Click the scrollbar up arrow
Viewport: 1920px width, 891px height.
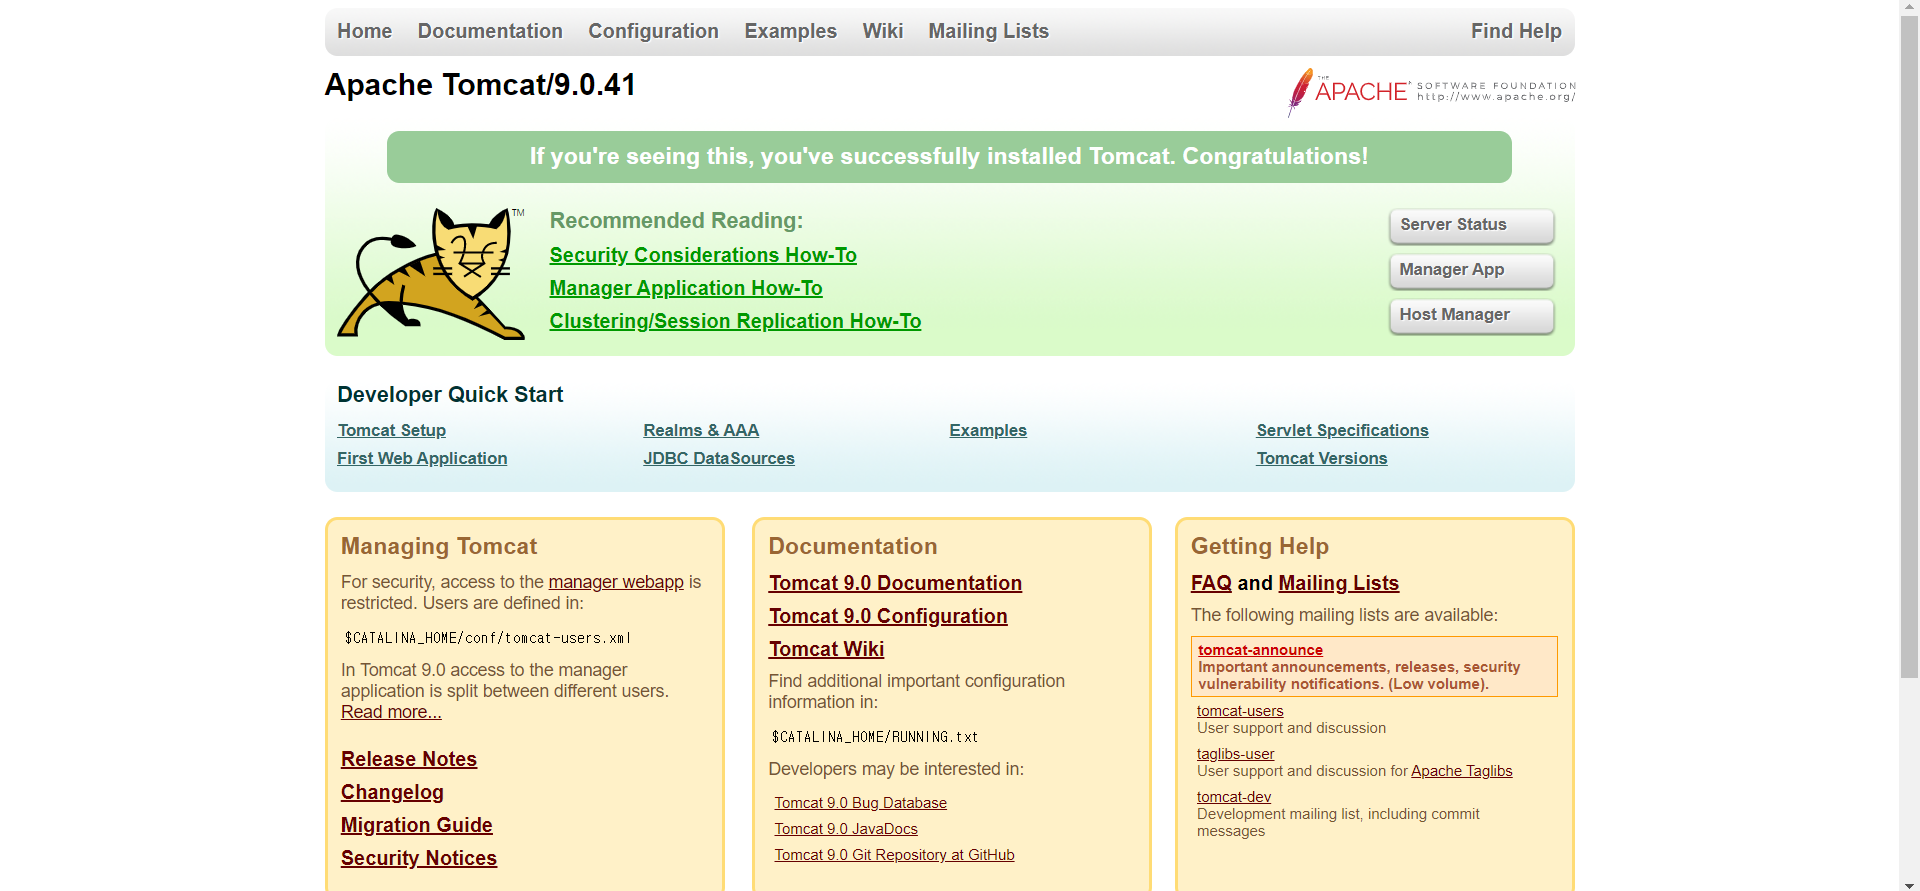[x=1909, y=7]
